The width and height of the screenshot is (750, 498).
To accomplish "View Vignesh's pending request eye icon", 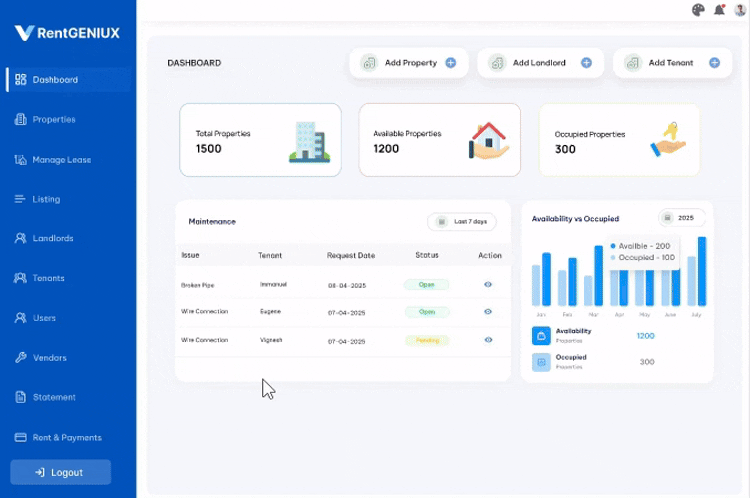I will [x=488, y=340].
